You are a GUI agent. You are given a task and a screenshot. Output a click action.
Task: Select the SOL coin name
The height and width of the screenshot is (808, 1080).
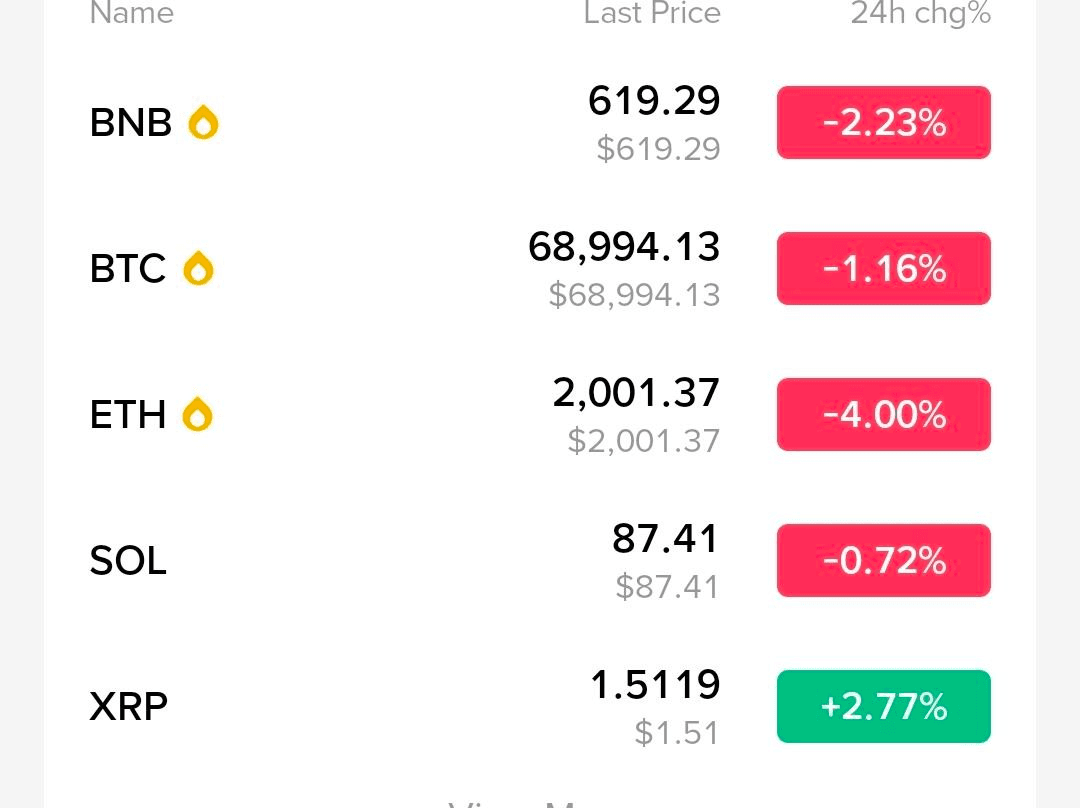128,561
